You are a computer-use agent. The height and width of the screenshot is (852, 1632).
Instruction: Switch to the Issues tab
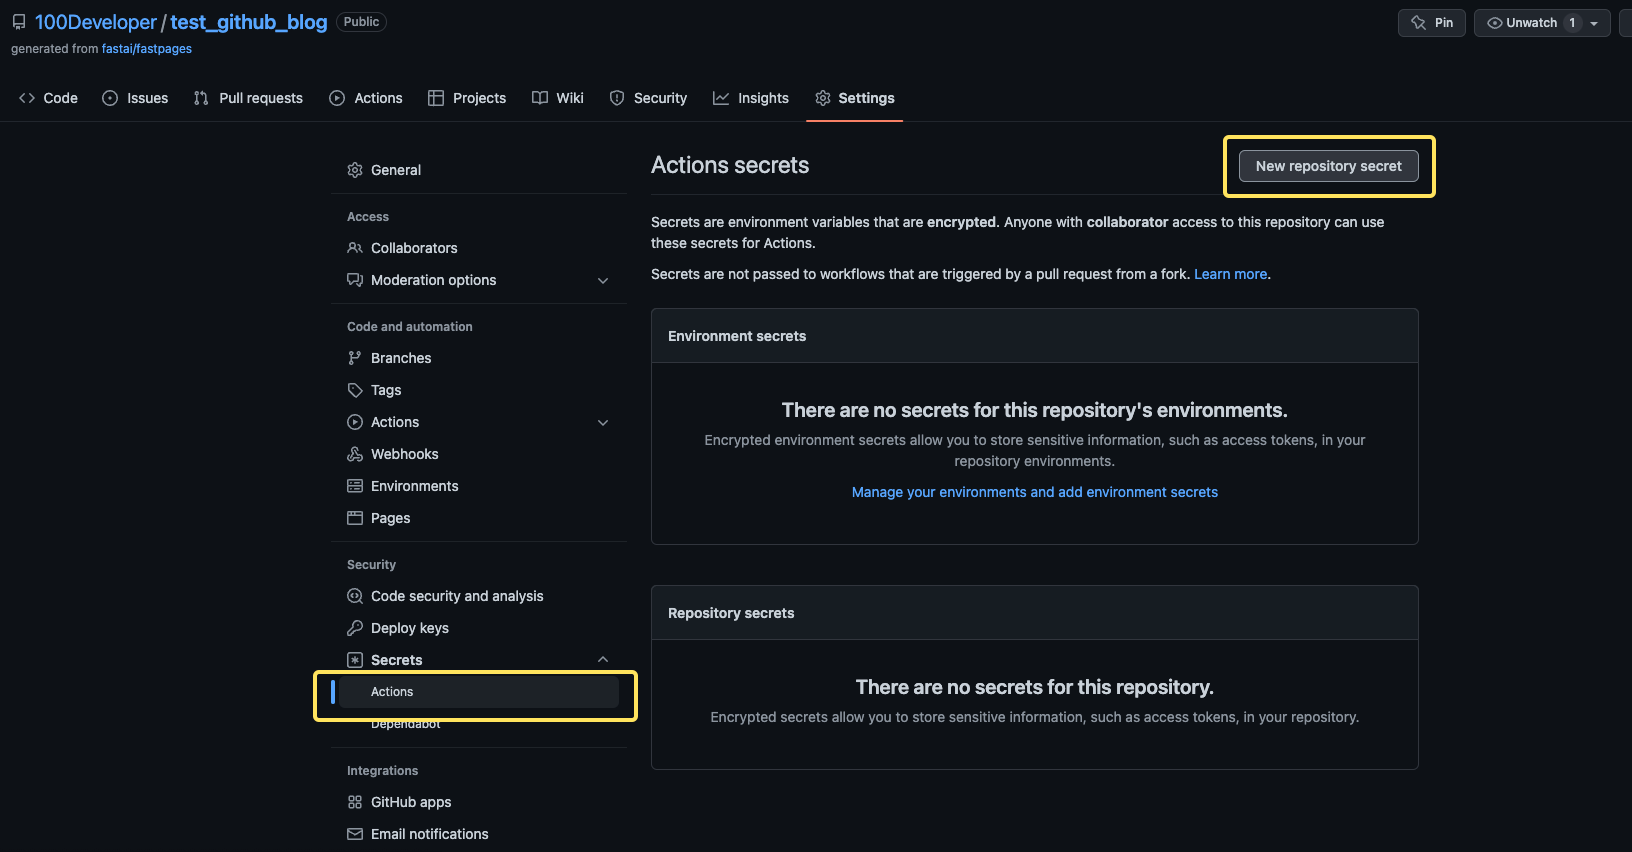[135, 98]
